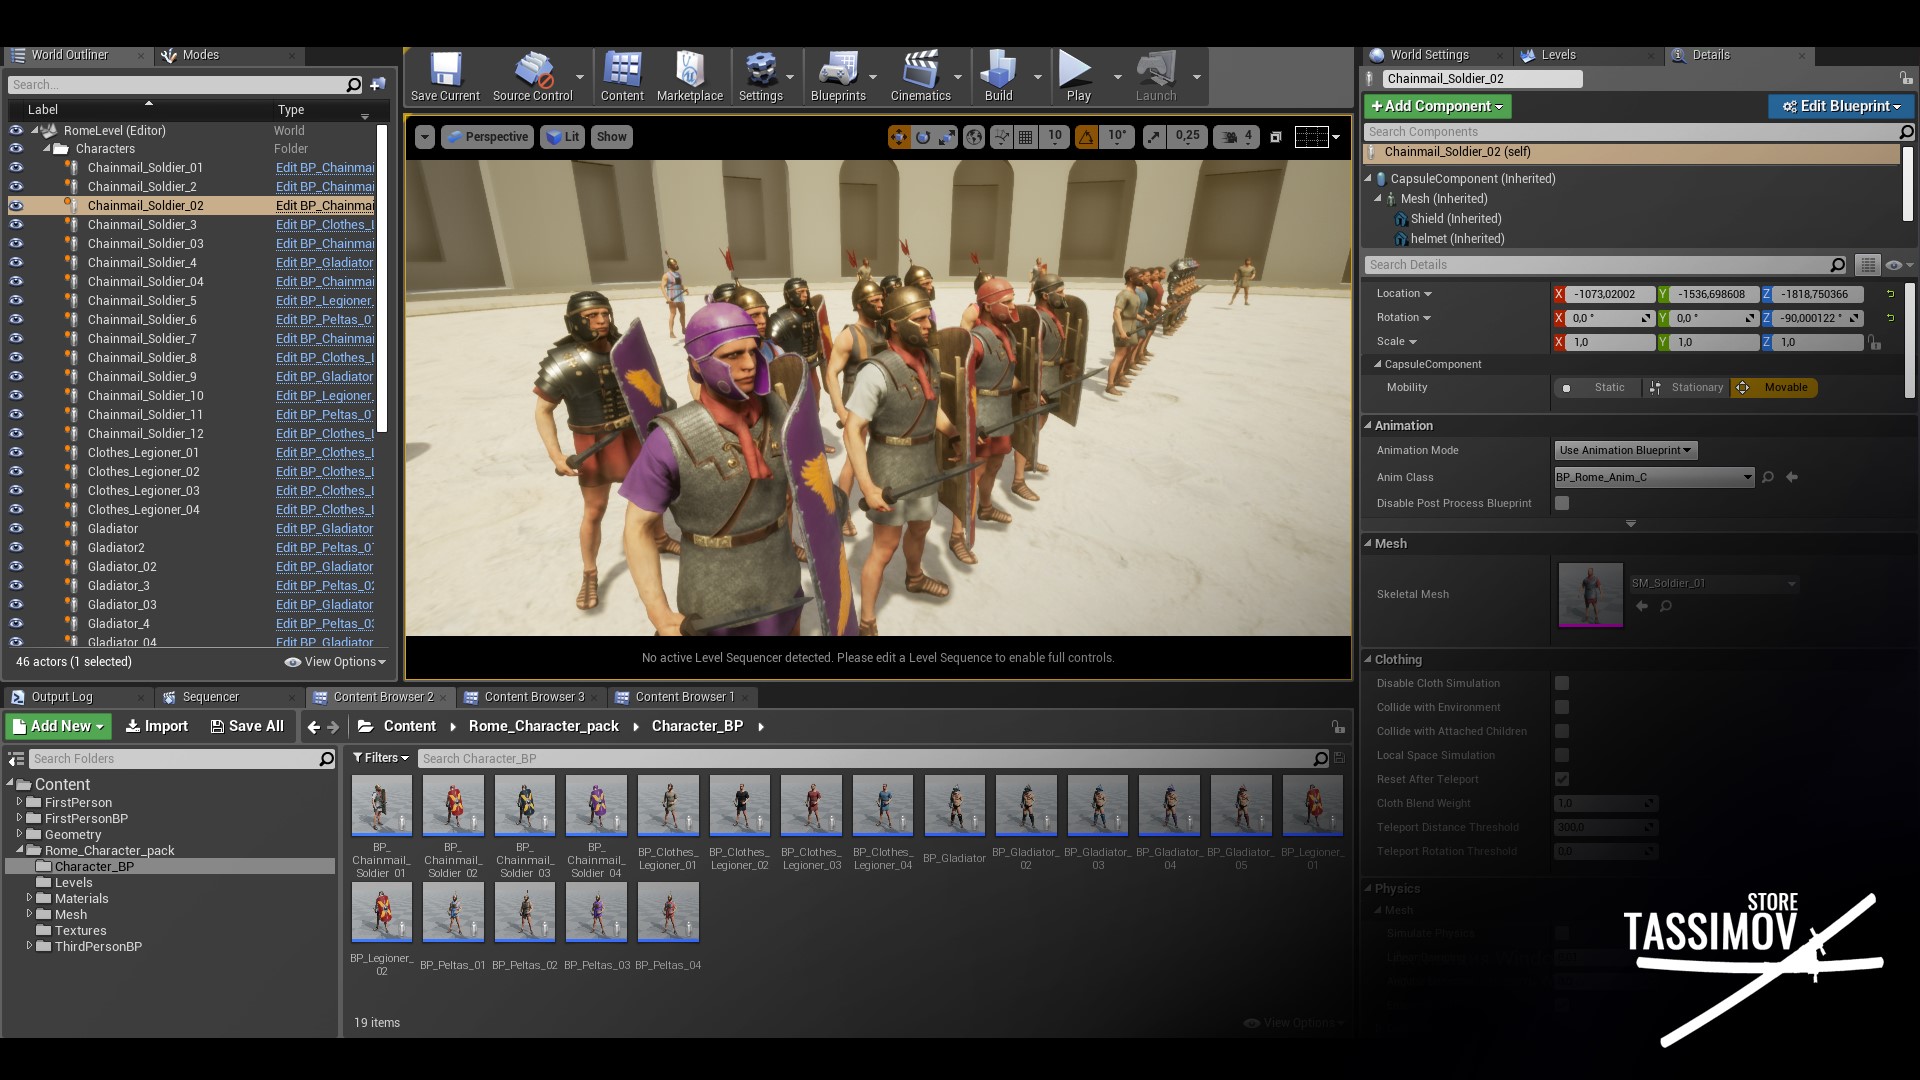
Task: Open the Animation Mode dropdown
Action: 1625,450
